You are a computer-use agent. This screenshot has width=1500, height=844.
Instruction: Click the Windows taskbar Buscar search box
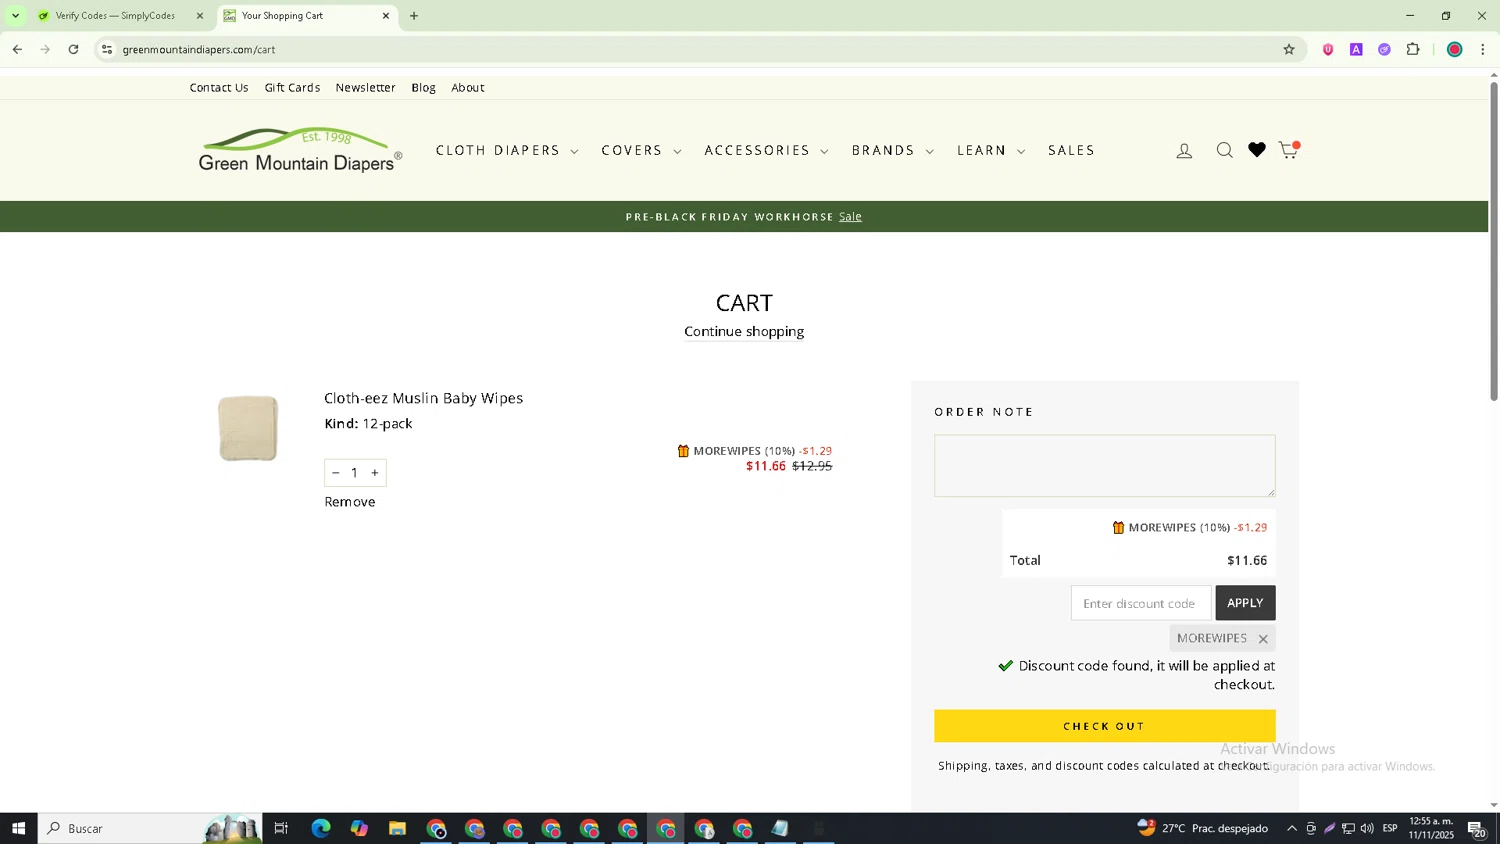(150, 828)
